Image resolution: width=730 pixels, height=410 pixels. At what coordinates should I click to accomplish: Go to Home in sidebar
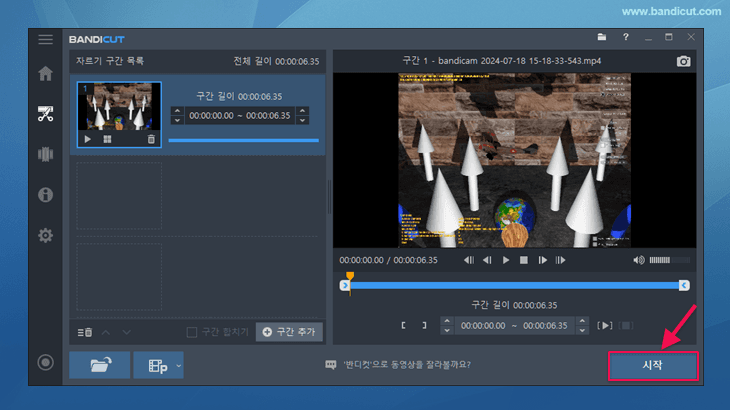[x=45, y=74]
